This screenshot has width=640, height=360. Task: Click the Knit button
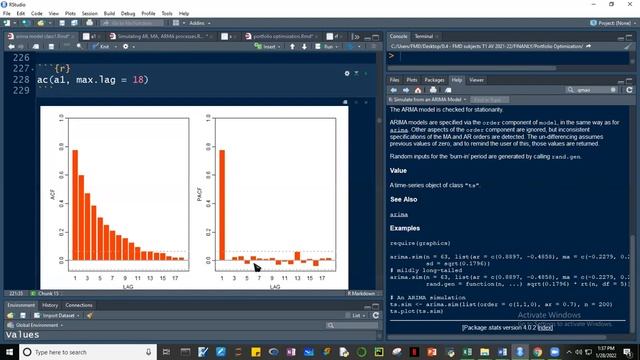pyautogui.click(x=101, y=47)
